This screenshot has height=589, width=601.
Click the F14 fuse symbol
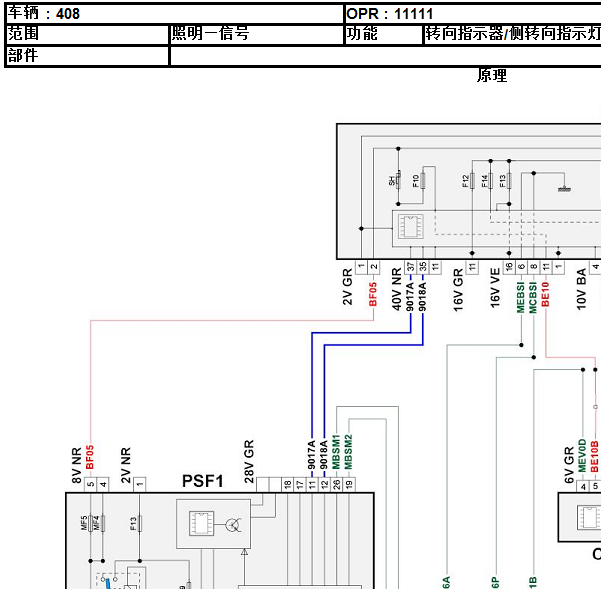coord(491,180)
